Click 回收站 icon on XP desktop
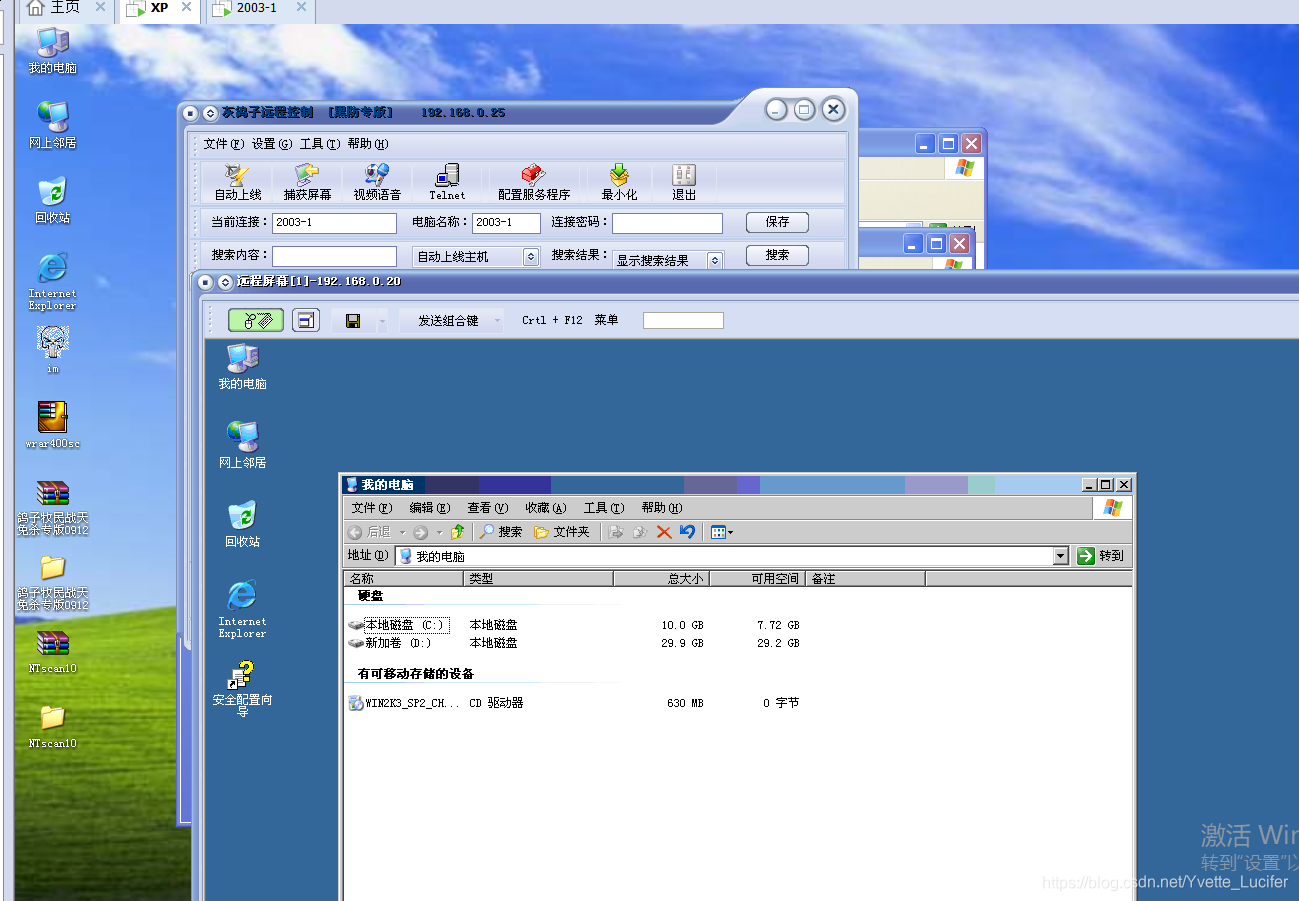Image resolution: width=1299 pixels, height=901 pixels. tap(52, 200)
